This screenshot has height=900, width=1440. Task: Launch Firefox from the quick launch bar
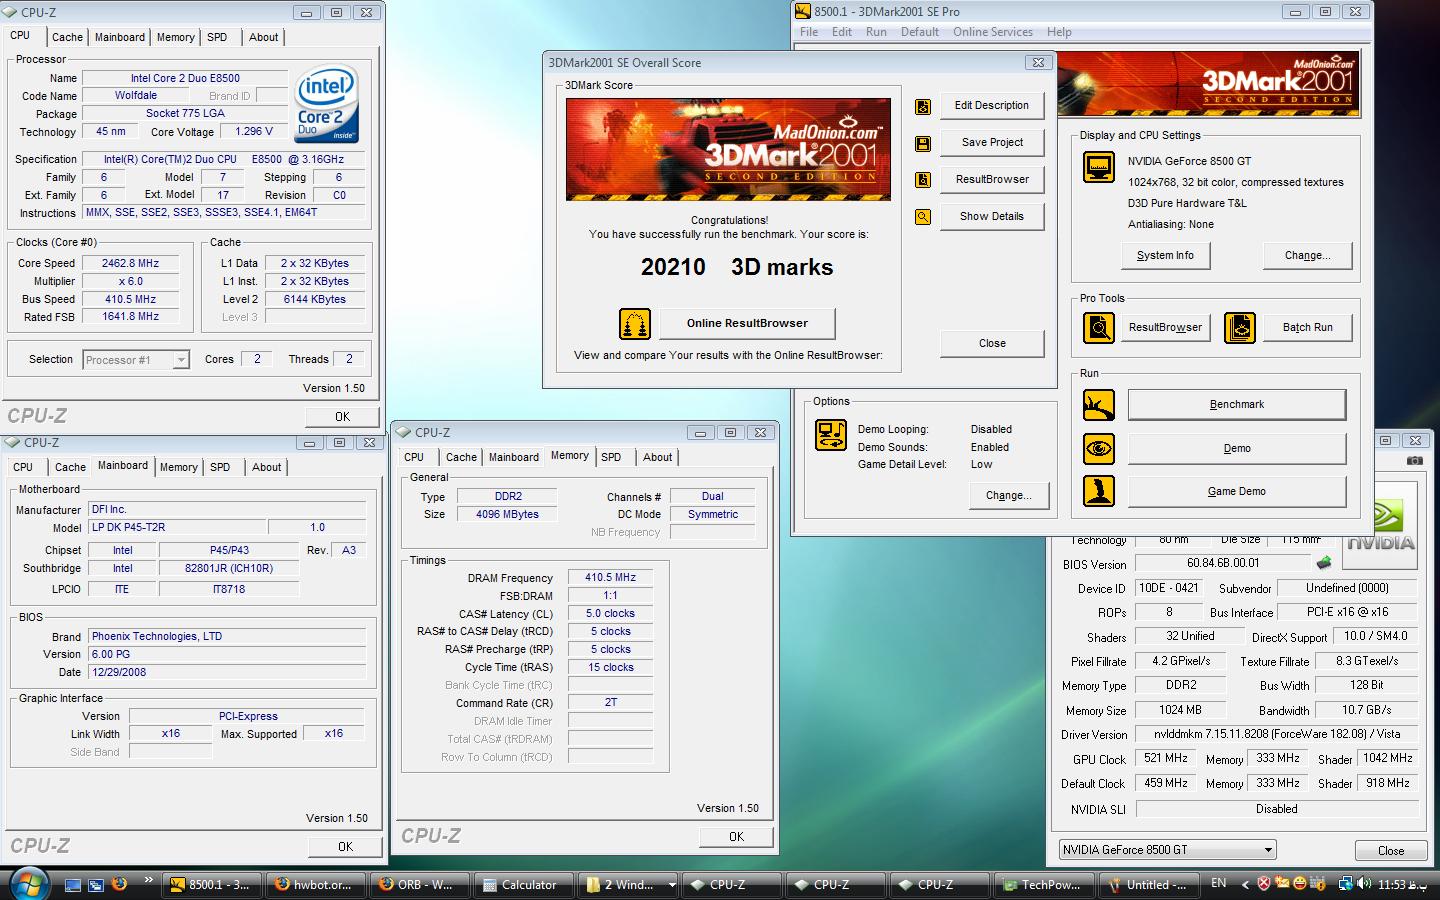point(120,884)
